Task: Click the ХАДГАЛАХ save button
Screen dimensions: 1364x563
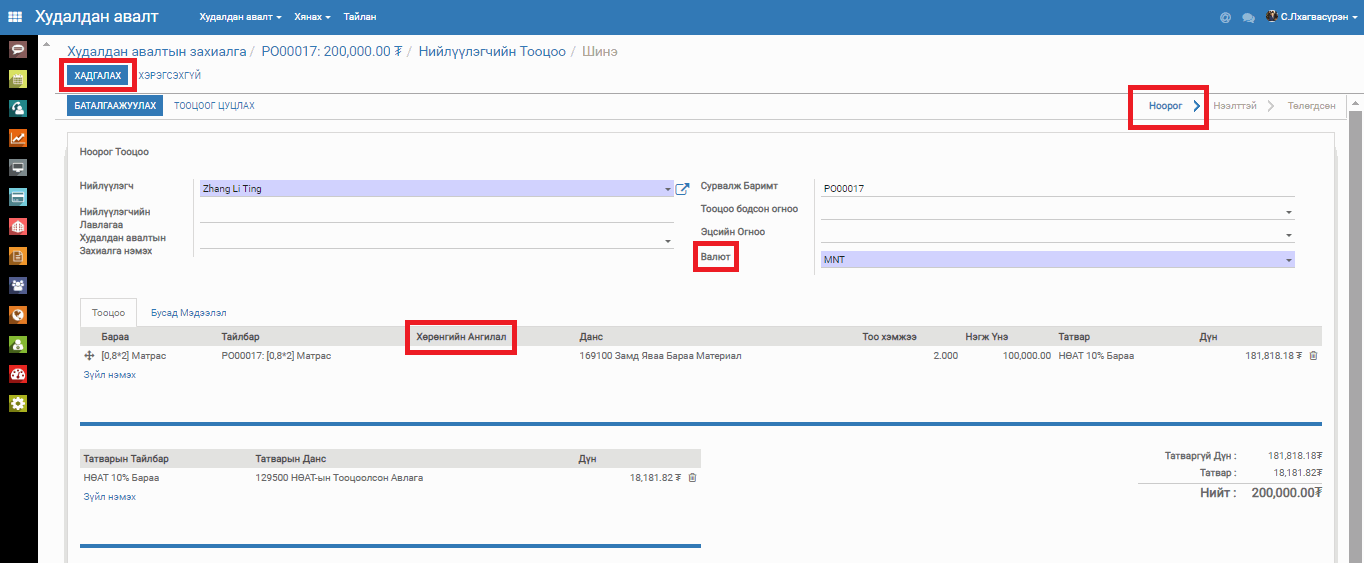Action: pyautogui.click(x=98, y=76)
